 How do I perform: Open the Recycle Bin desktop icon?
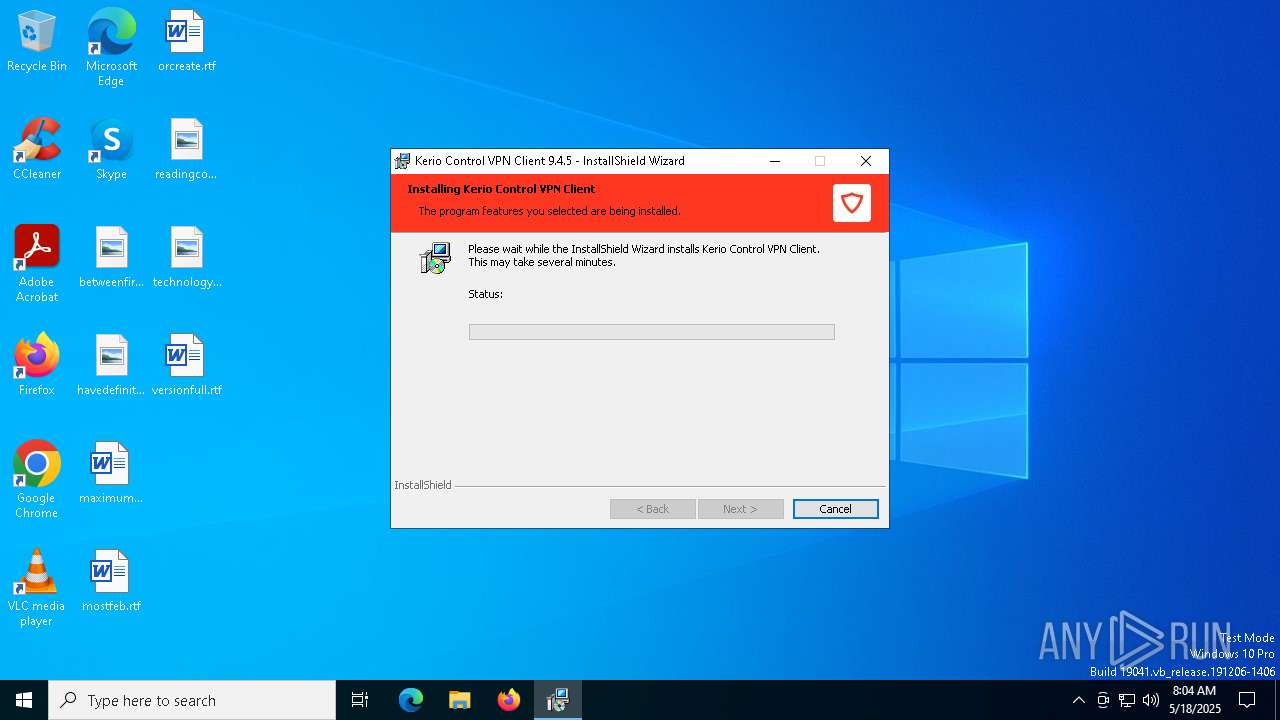[37, 41]
